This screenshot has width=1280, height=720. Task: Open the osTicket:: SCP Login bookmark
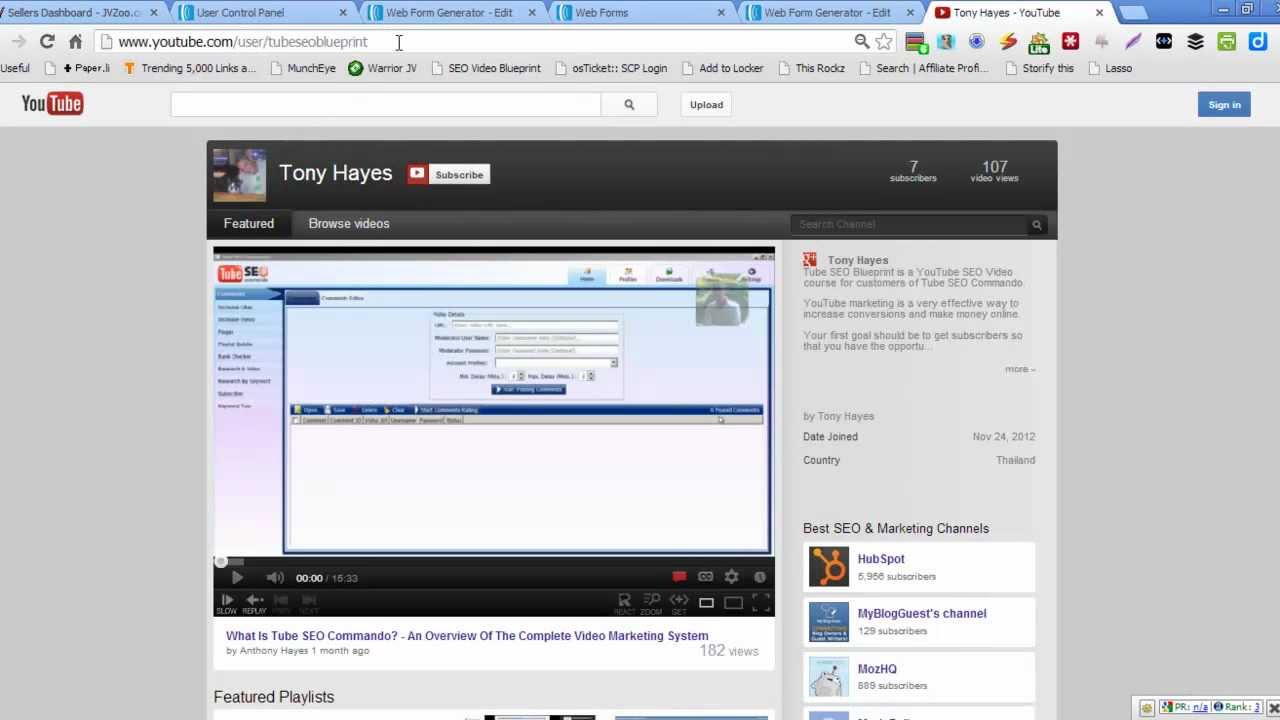(611, 68)
